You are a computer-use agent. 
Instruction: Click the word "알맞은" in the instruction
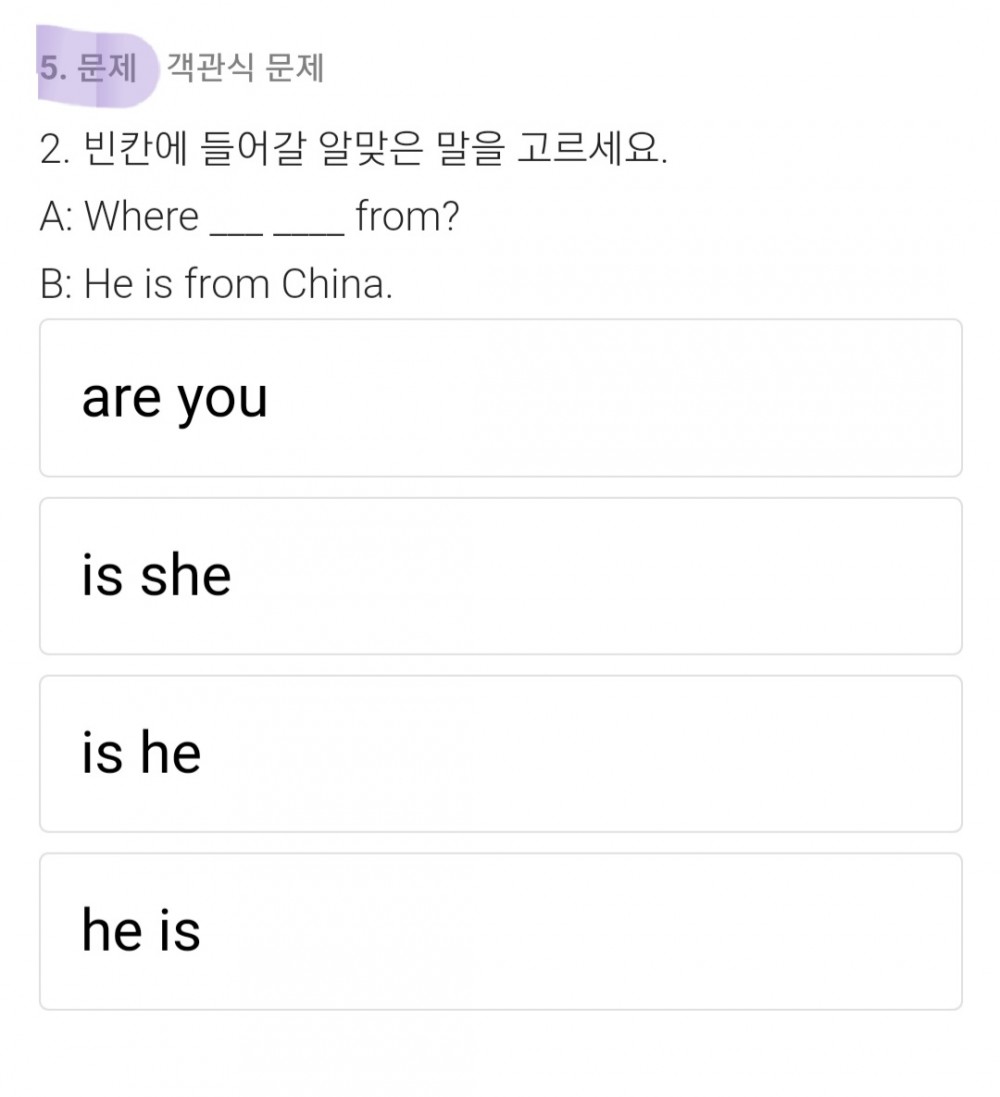pyautogui.click(x=370, y=148)
